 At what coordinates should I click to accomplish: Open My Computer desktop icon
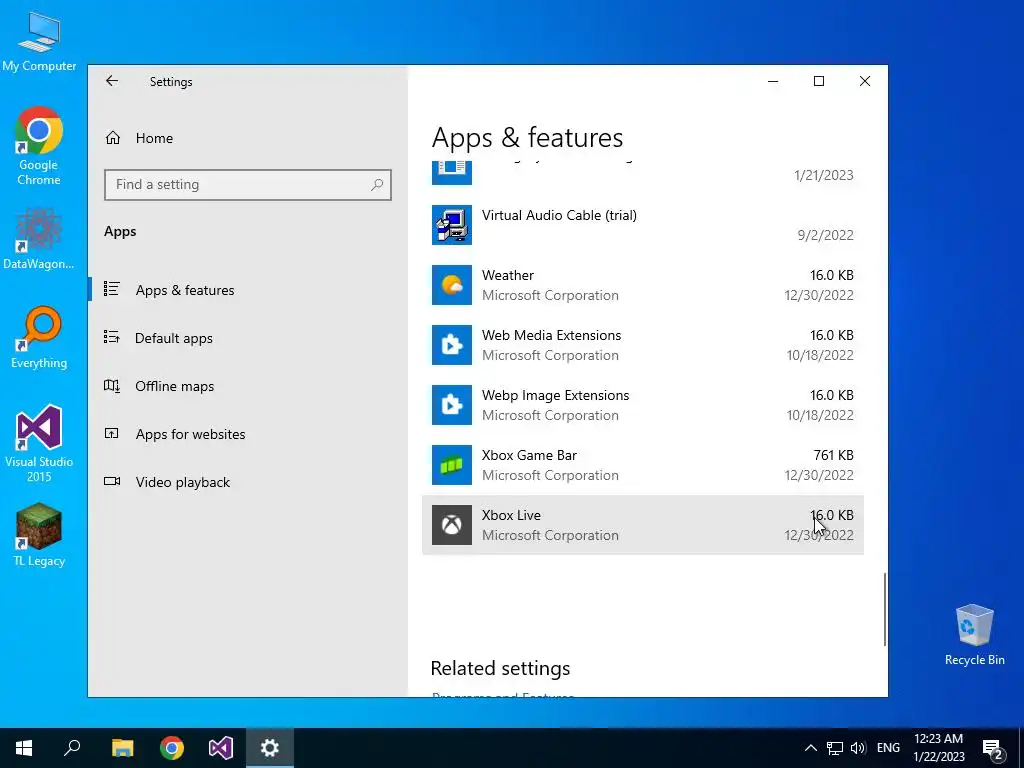39,40
